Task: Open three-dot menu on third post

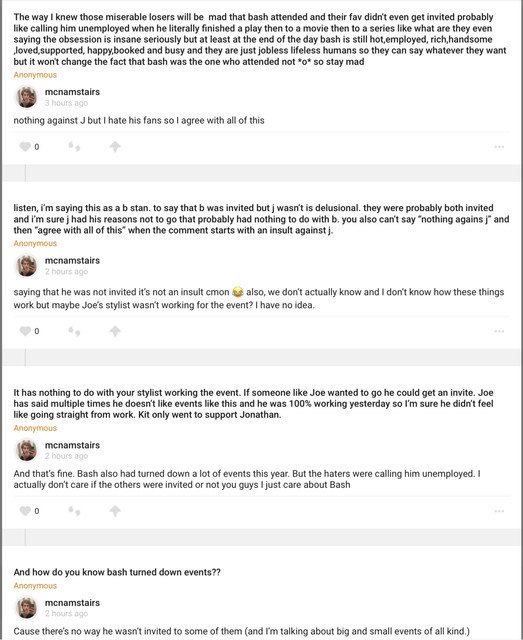Action: (499, 511)
